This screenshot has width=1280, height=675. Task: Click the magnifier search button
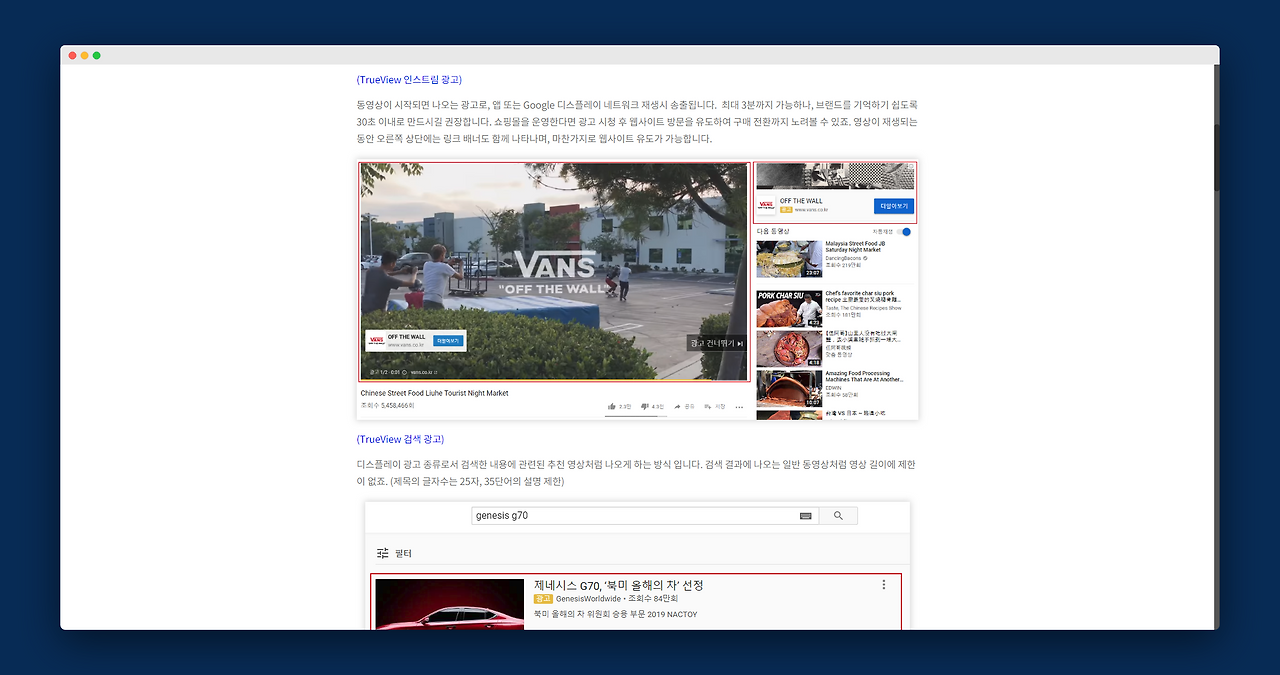click(838, 516)
